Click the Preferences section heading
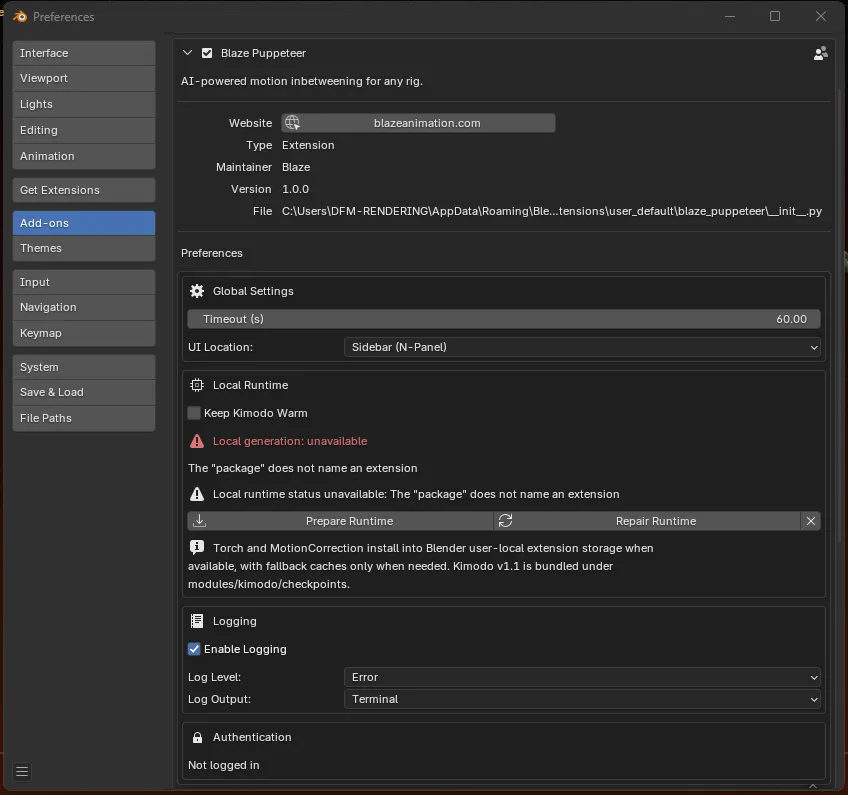Image resolution: width=848 pixels, height=795 pixels. tap(211, 253)
